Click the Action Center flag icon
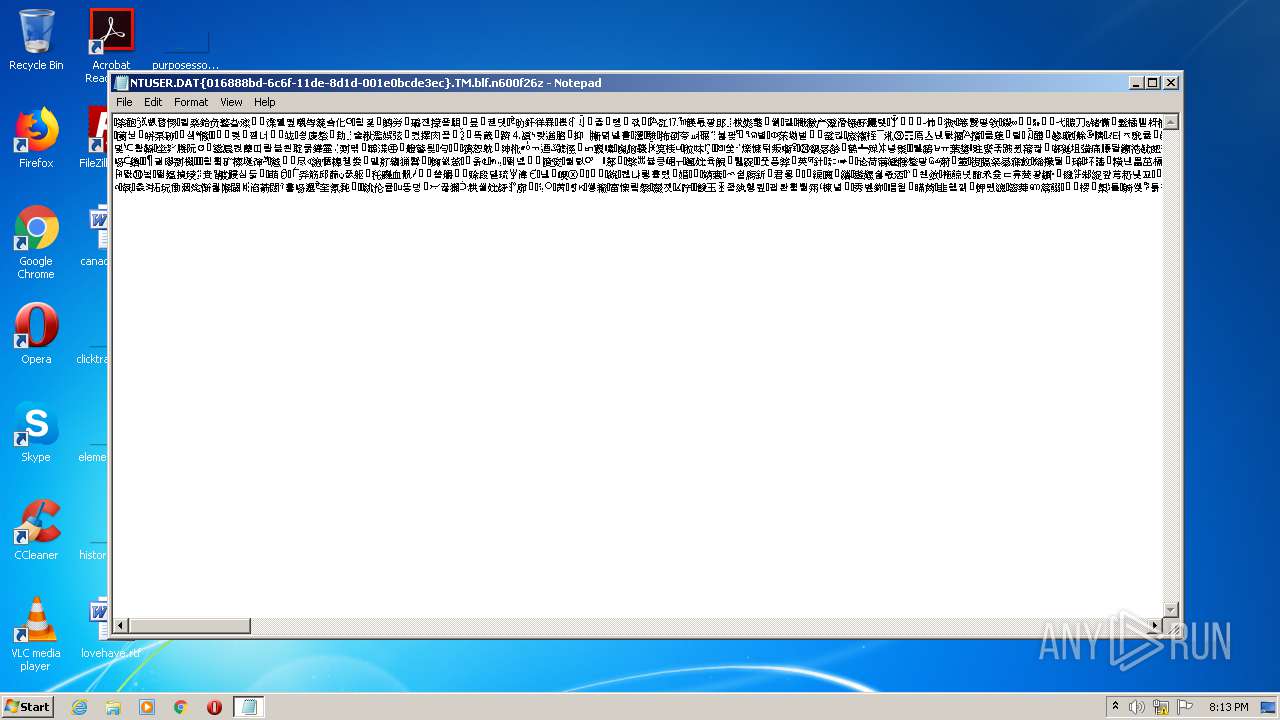Screen dimensions: 1280x720 (1185, 707)
